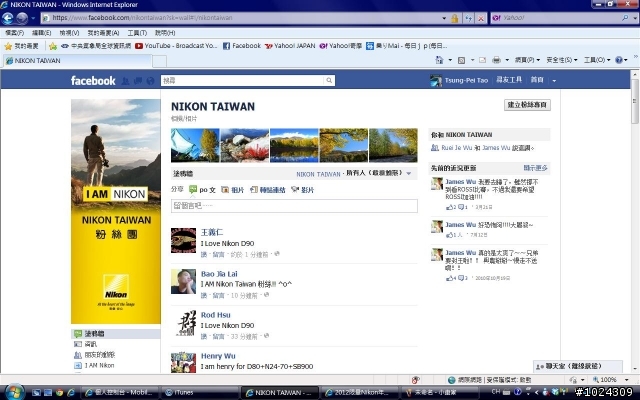
Task: Expand the Facebook account menu arrow
Action: click(554, 81)
